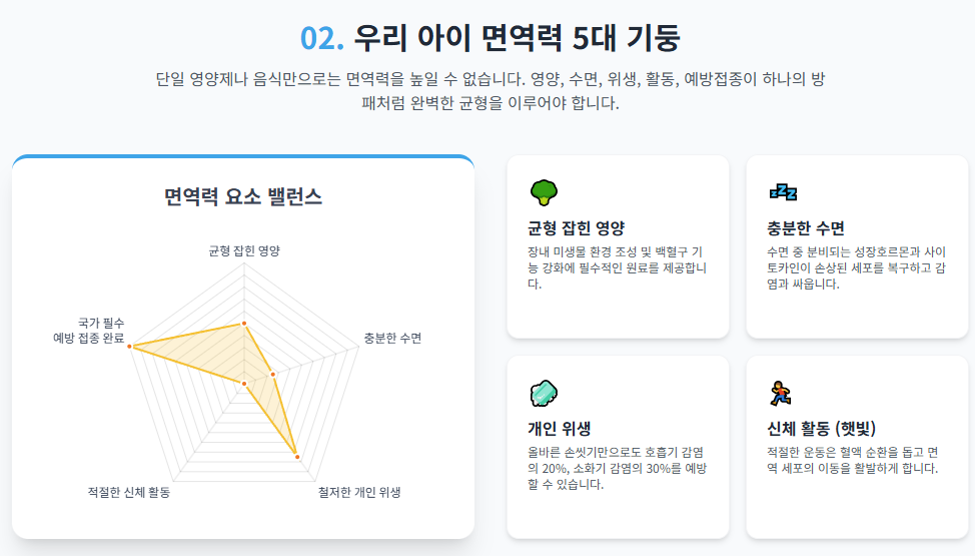Viewport: 975px width, 556px height.
Task: Click the running person icon
Action: click(x=780, y=393)
